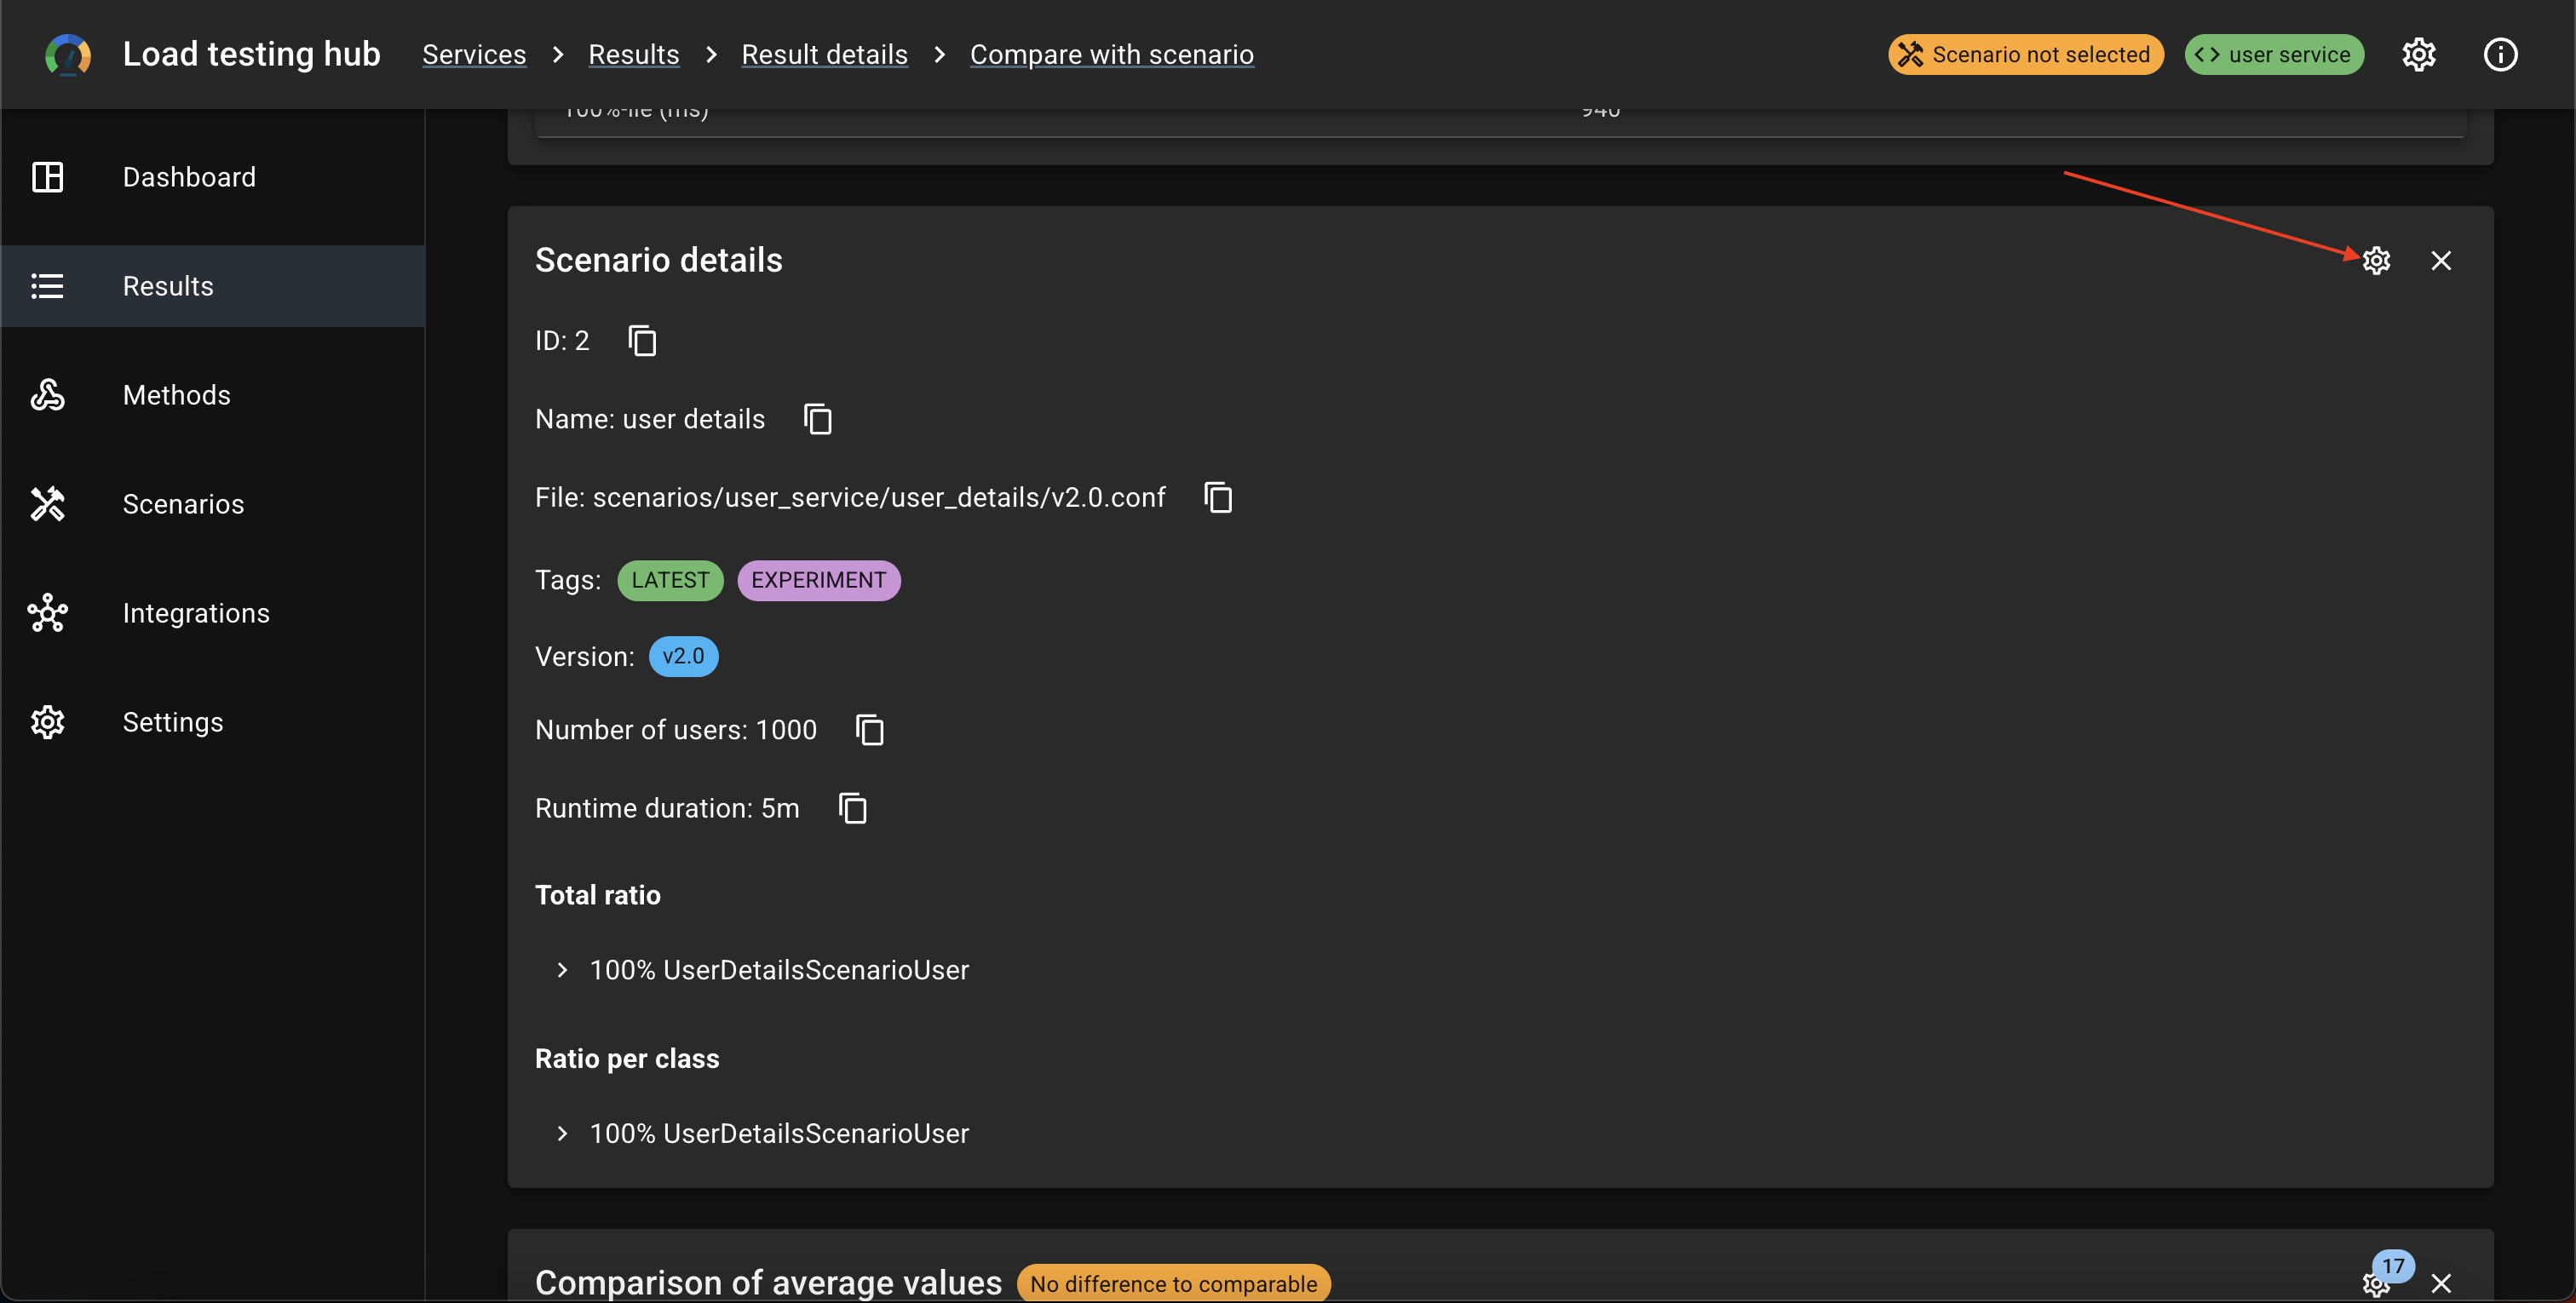Follow the Result details breadcrumb link
2576x1303 pixels.
point(825,54)
